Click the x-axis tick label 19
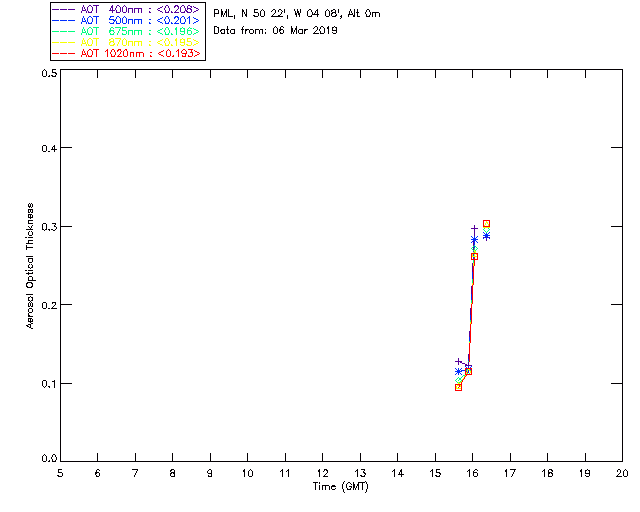640x512 pixels. tap(585, 473)
